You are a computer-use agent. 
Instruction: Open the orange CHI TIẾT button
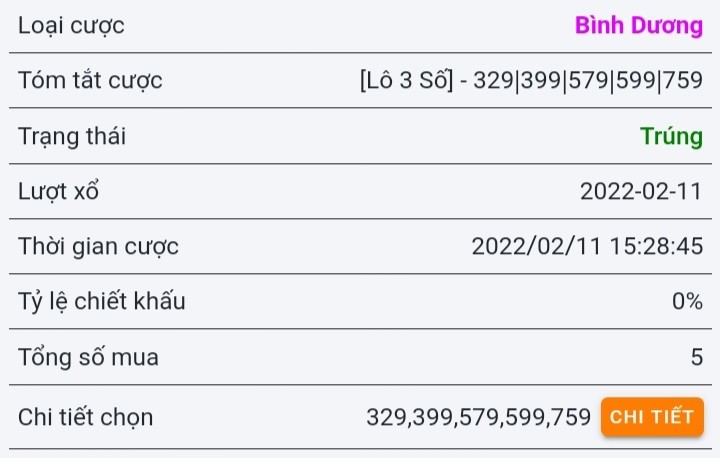coord(652,417)
